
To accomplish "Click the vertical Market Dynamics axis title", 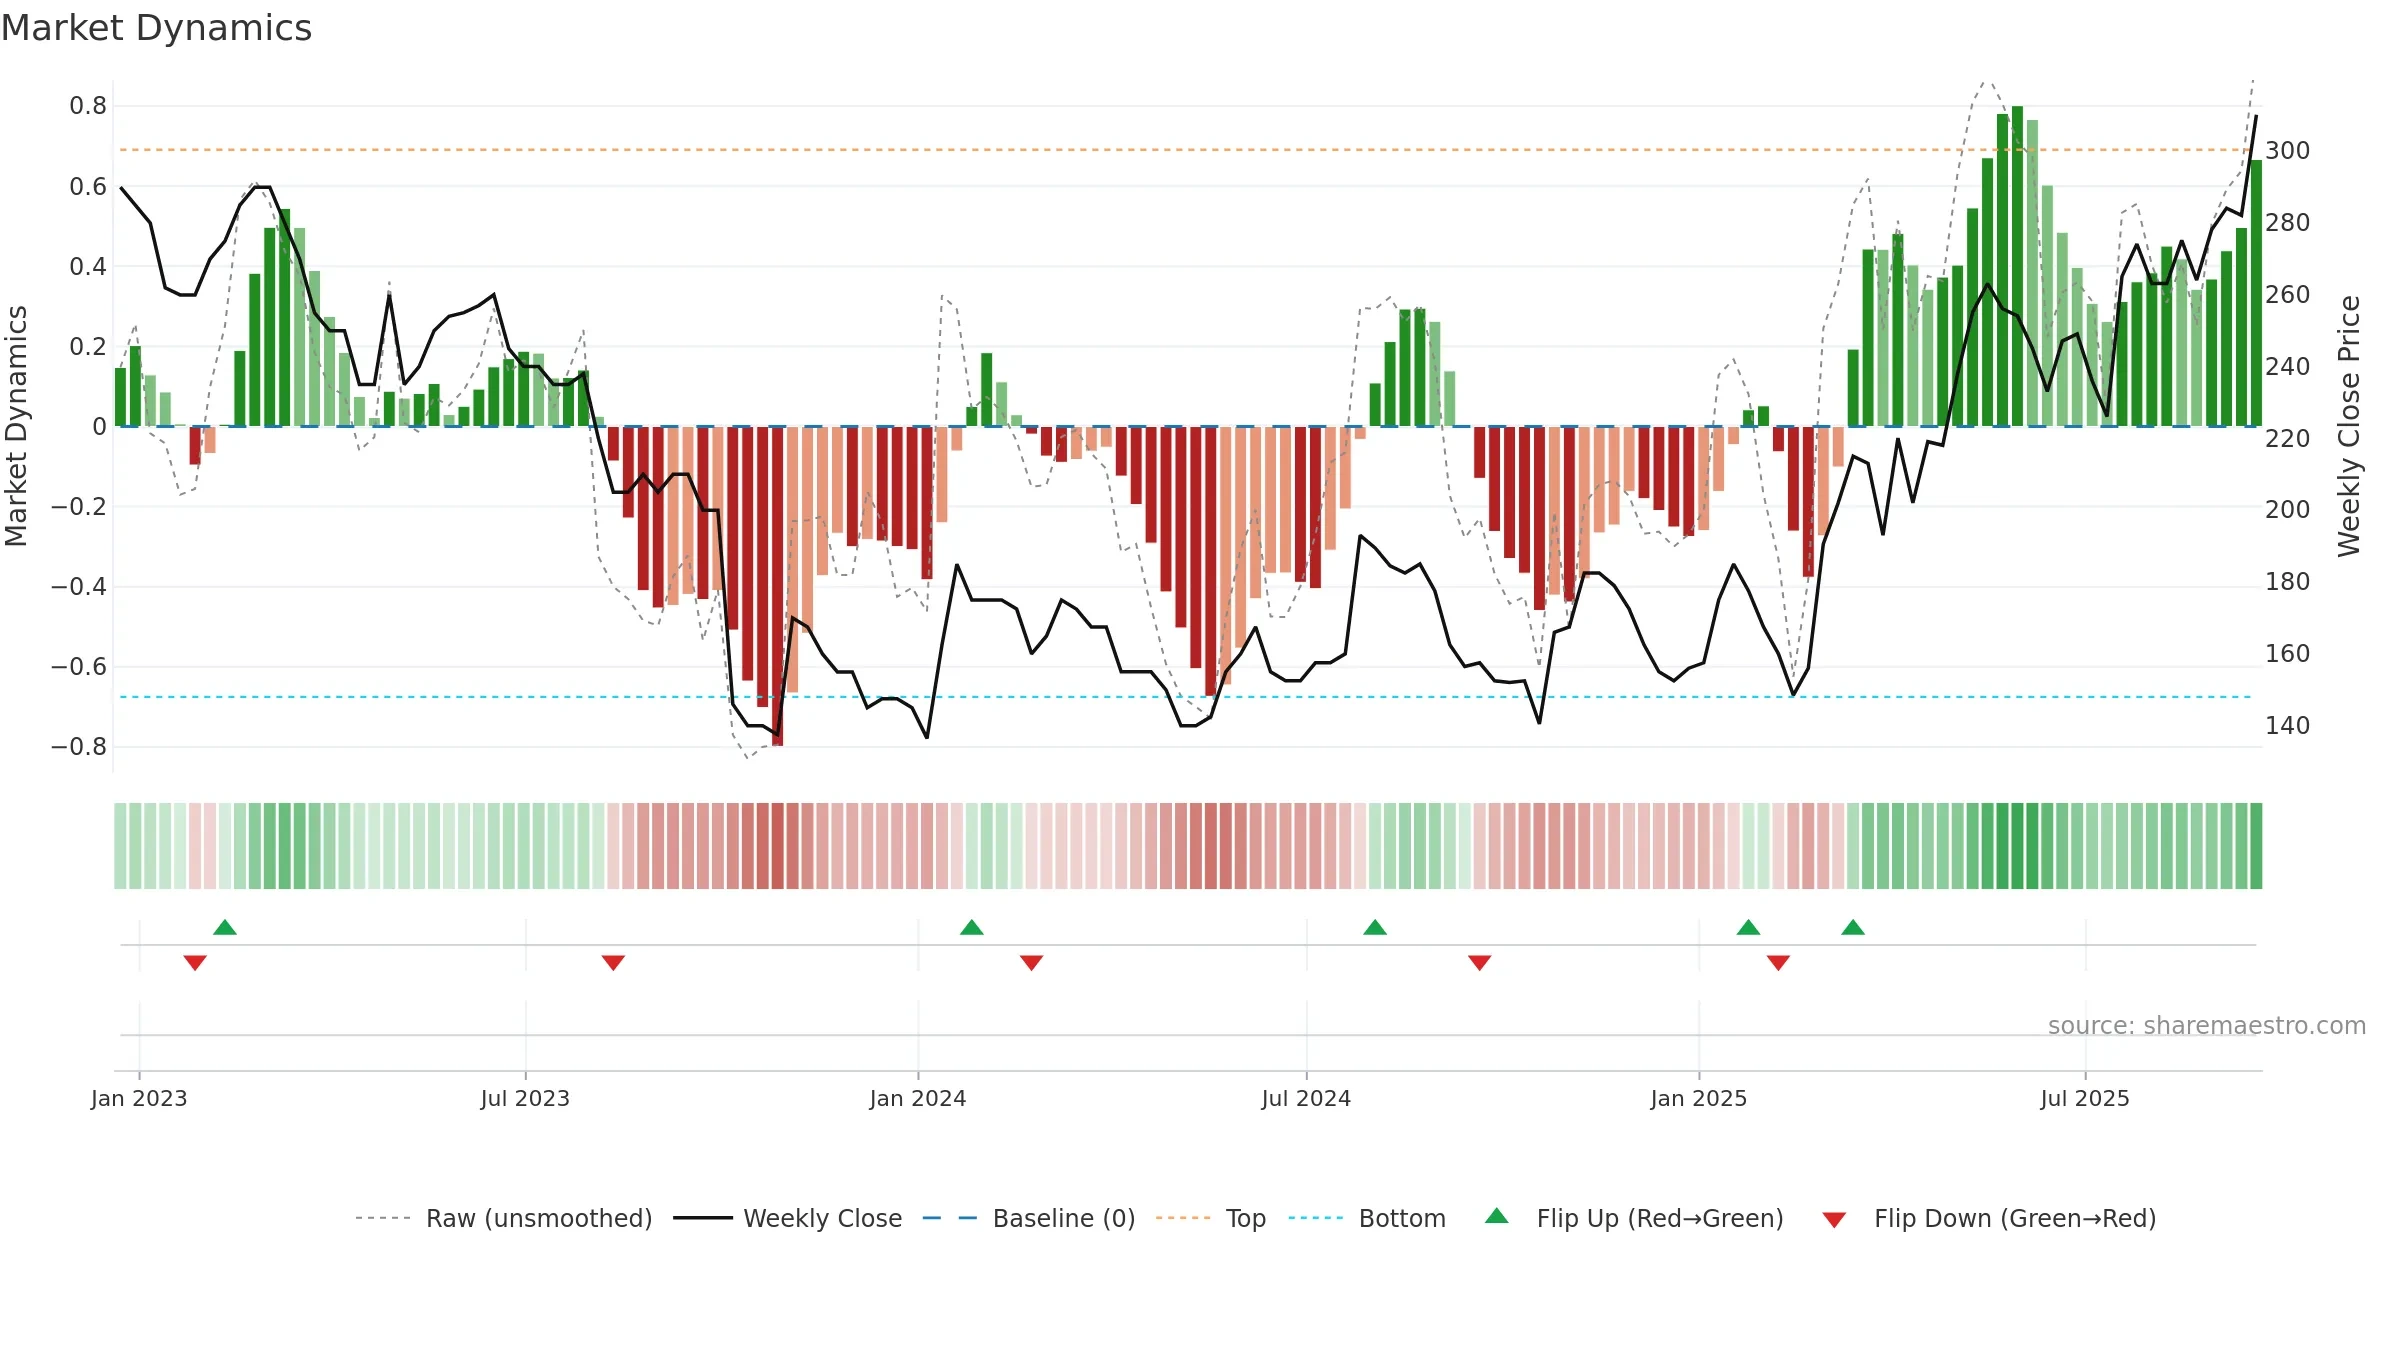I will point(16,426).
